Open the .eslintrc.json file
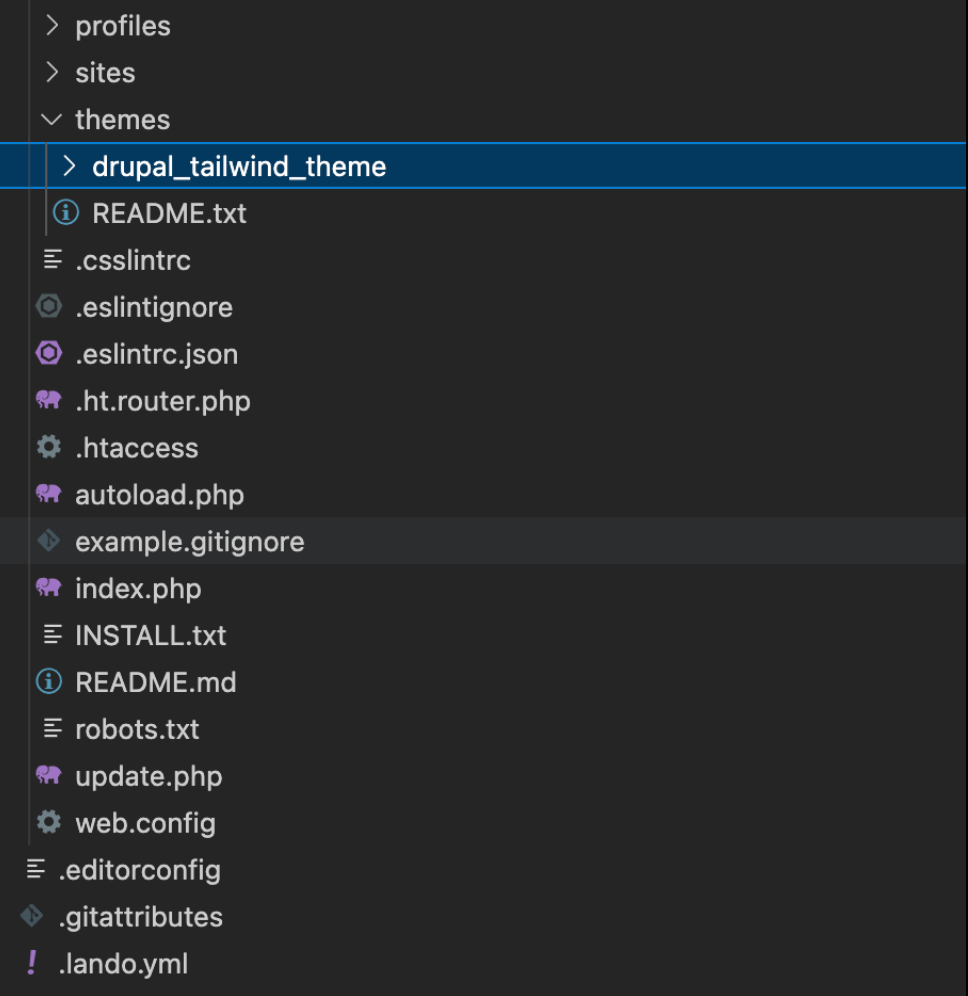The image size is (968, 996). (157, 354)
